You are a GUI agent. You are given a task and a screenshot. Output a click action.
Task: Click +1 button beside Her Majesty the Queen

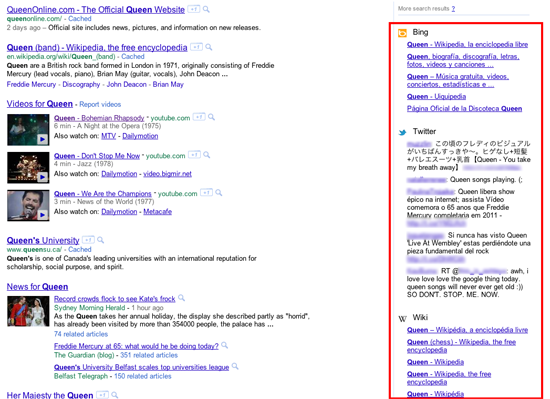pos(102,395)
